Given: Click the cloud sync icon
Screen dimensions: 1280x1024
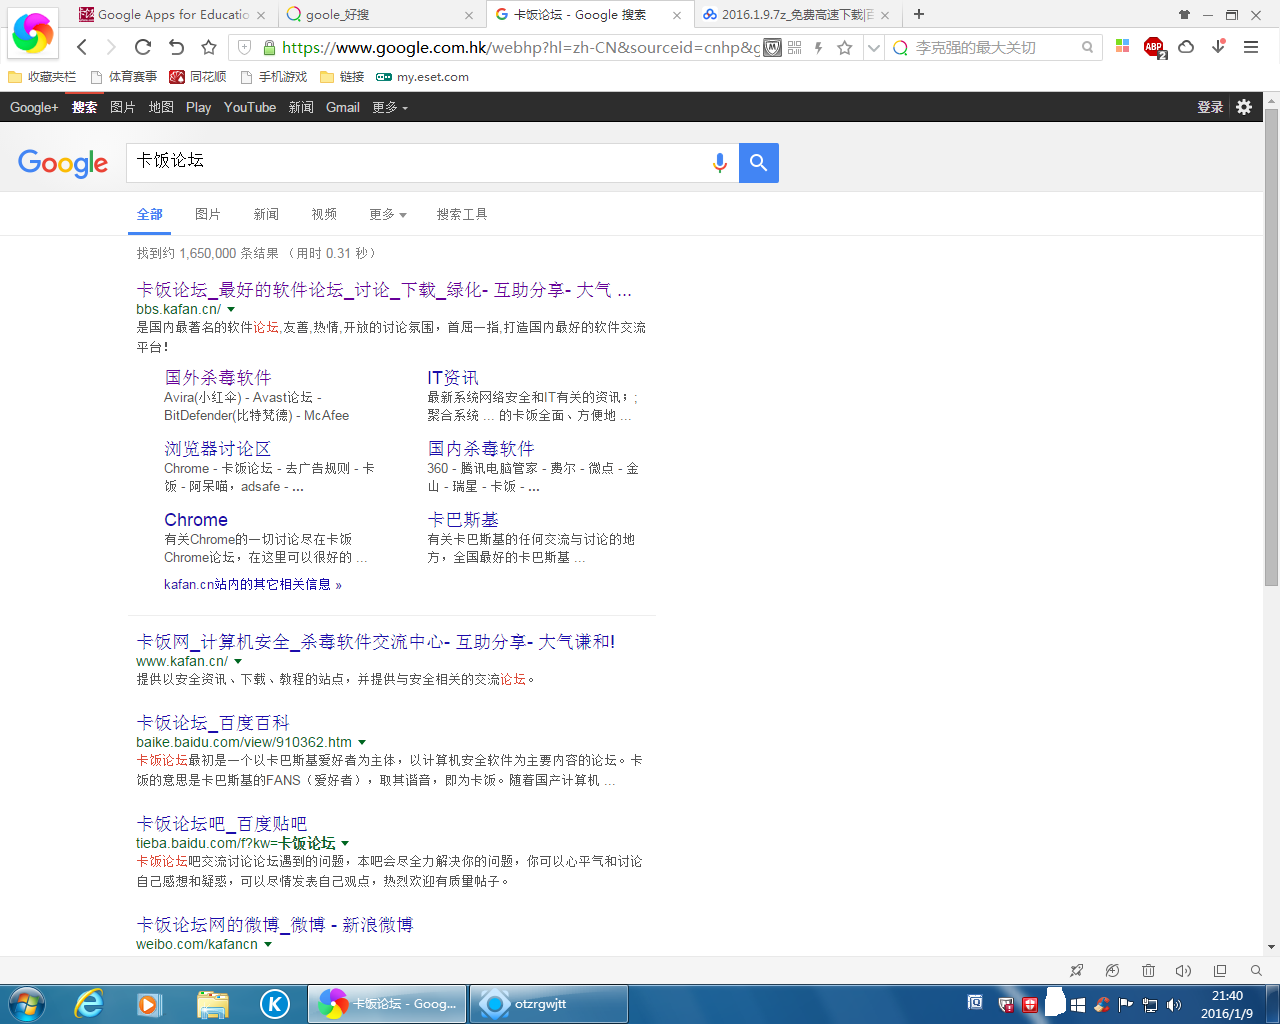Looking at the screenshot, I should coord(1186,47).
